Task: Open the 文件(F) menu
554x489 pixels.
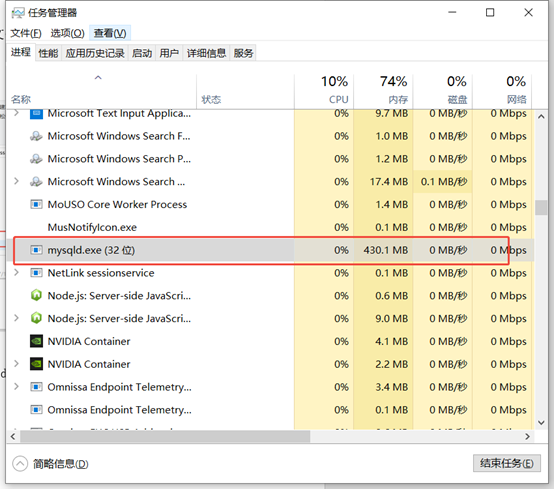Action: [26, 33]
